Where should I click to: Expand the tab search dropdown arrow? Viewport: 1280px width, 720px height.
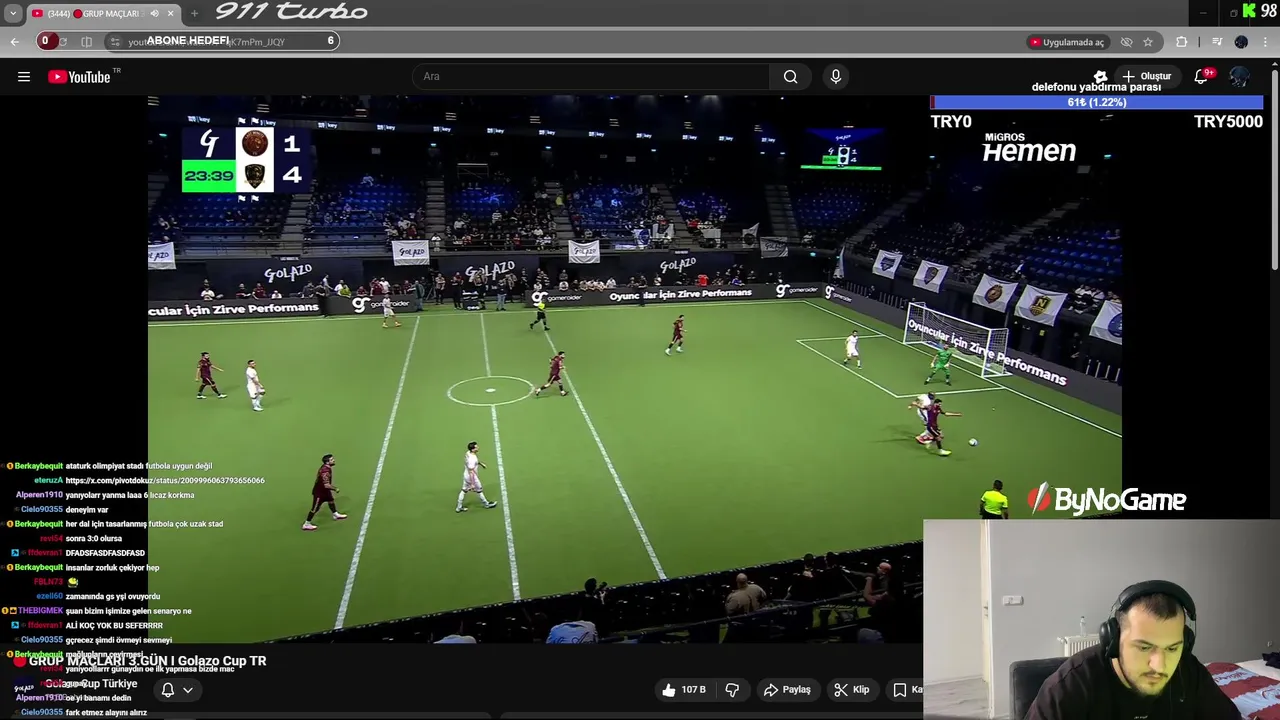coord(13,13)
